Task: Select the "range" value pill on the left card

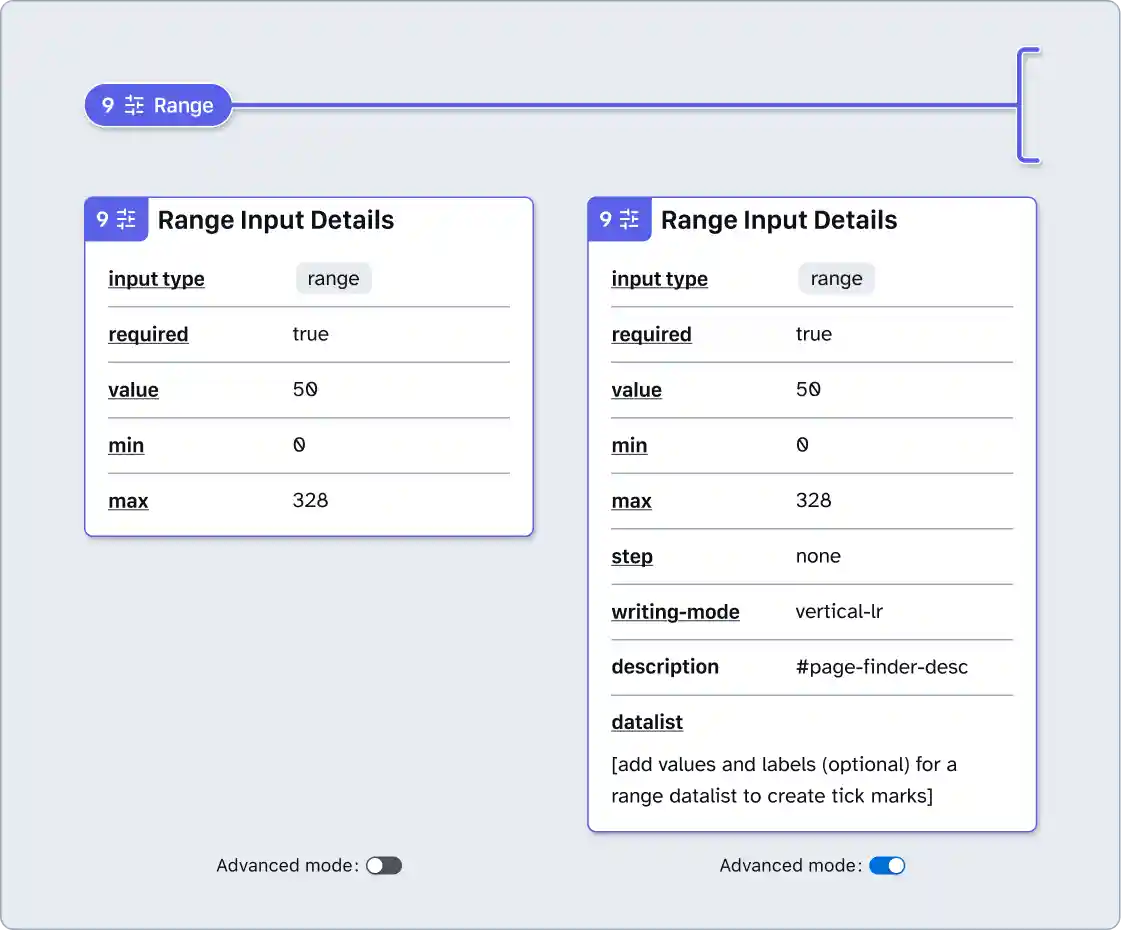Action: pos(333,279)
